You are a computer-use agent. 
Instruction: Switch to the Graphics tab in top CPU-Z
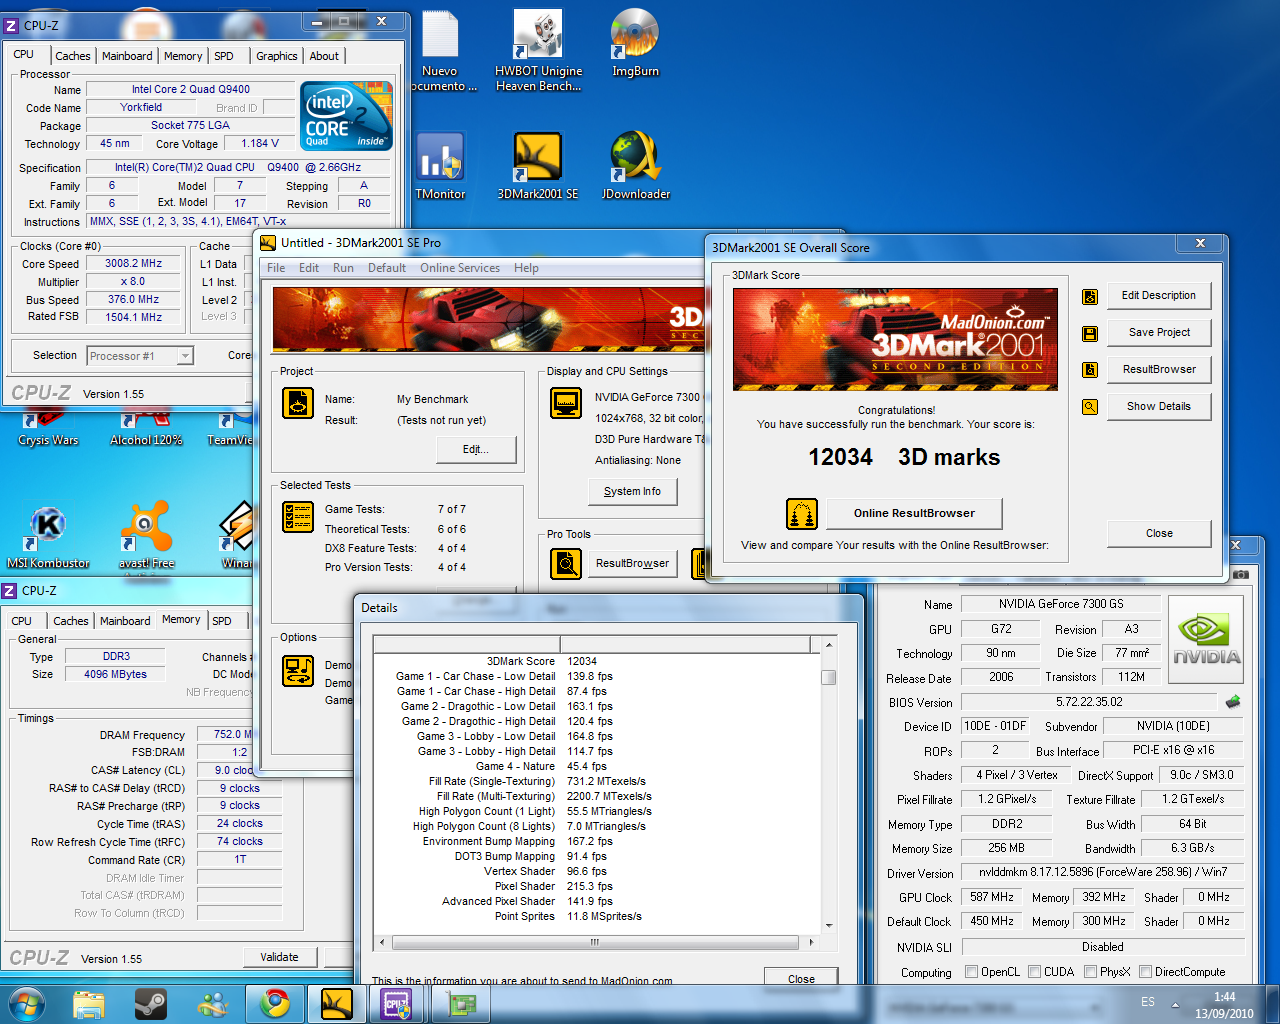276,56
